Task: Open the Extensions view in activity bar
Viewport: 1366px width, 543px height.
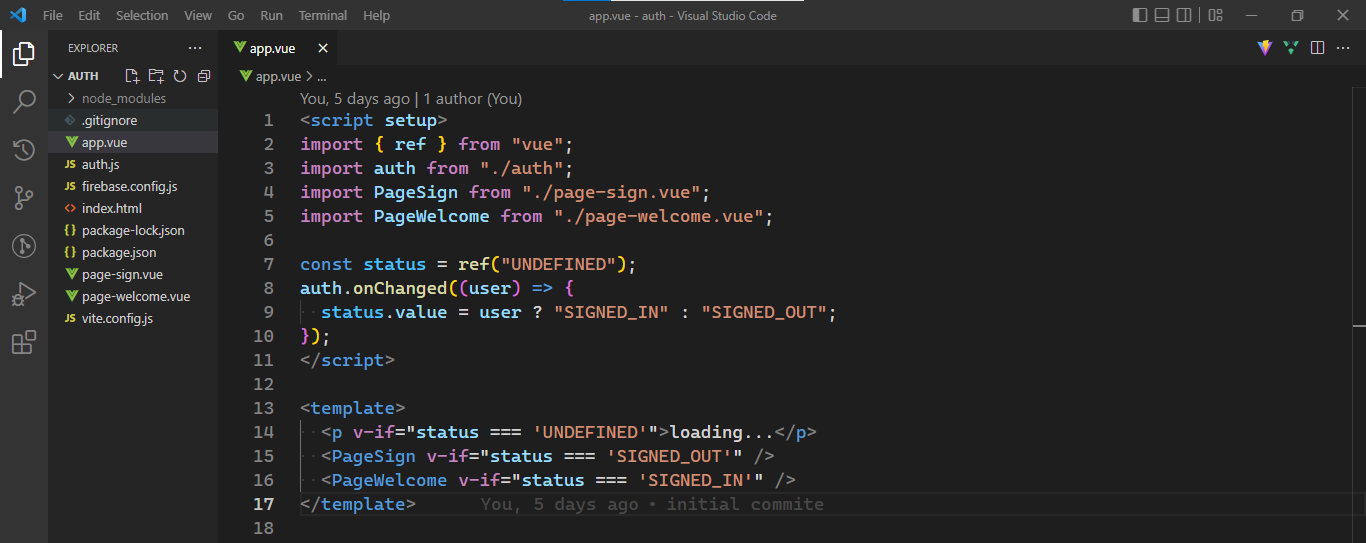Action: pos(24,343)
